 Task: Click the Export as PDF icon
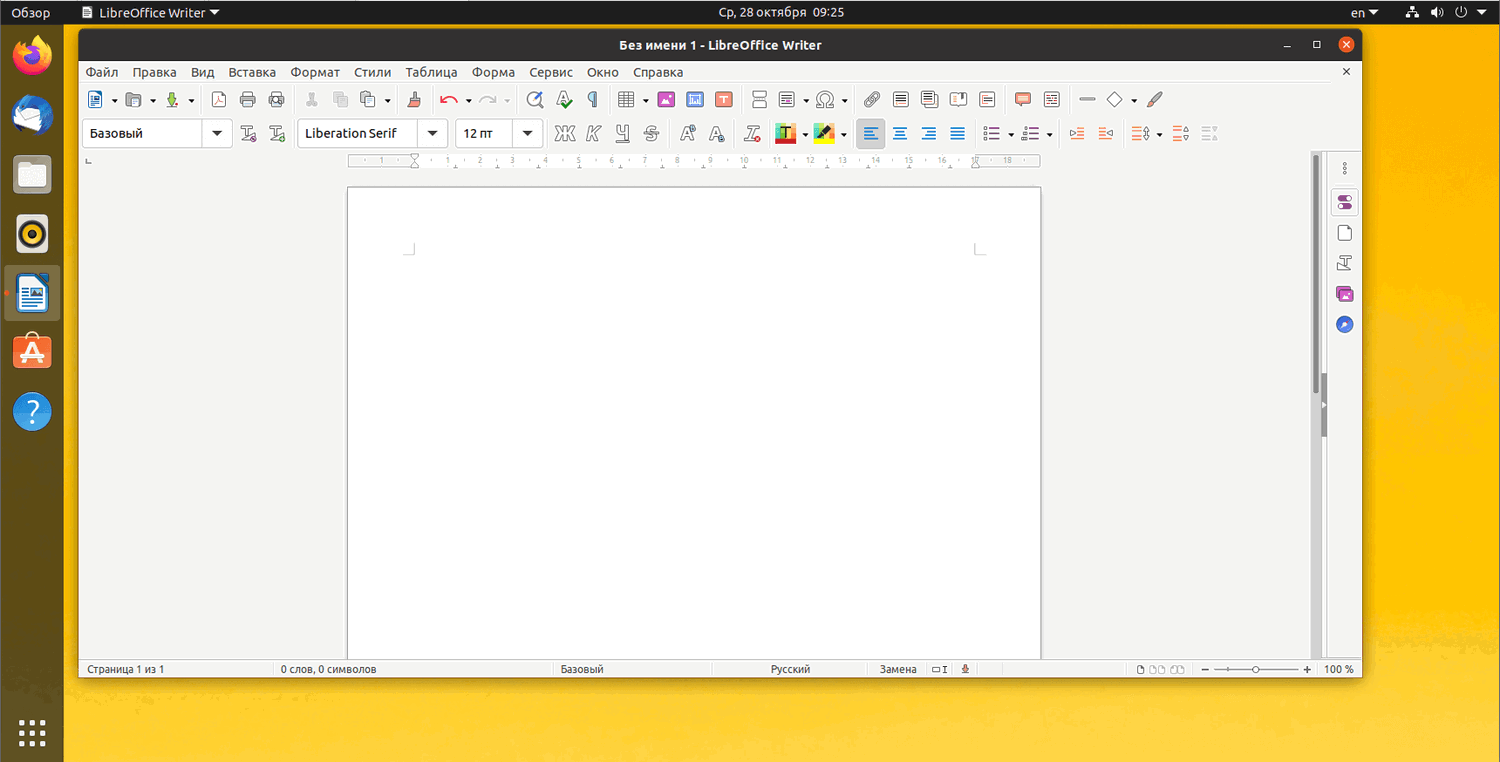point(219,99)
